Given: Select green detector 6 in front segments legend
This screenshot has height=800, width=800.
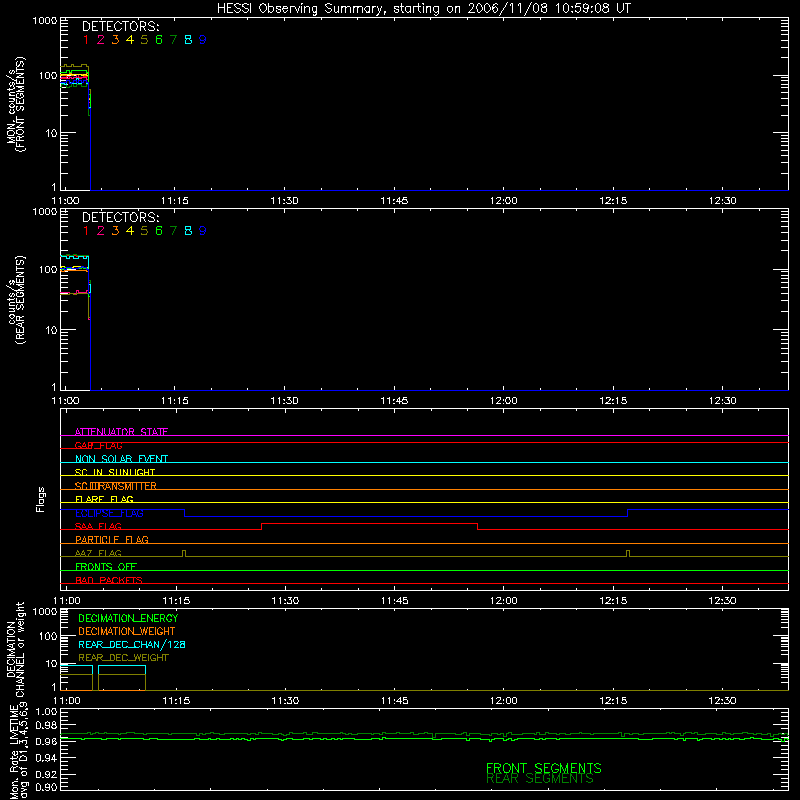Looking at the screenshot, I should (159, 40).
